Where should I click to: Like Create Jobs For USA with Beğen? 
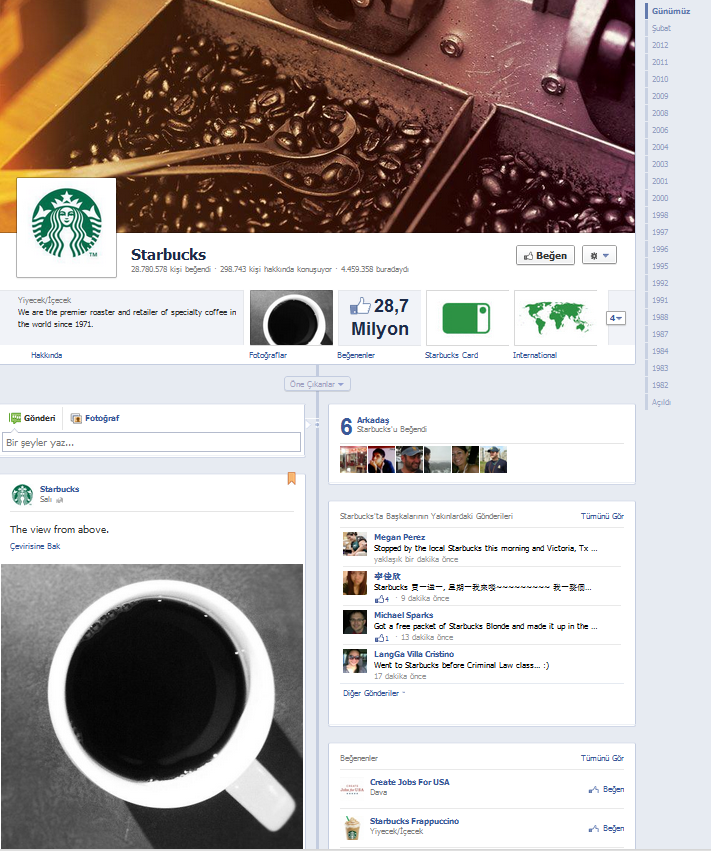[x=606, y=790]
